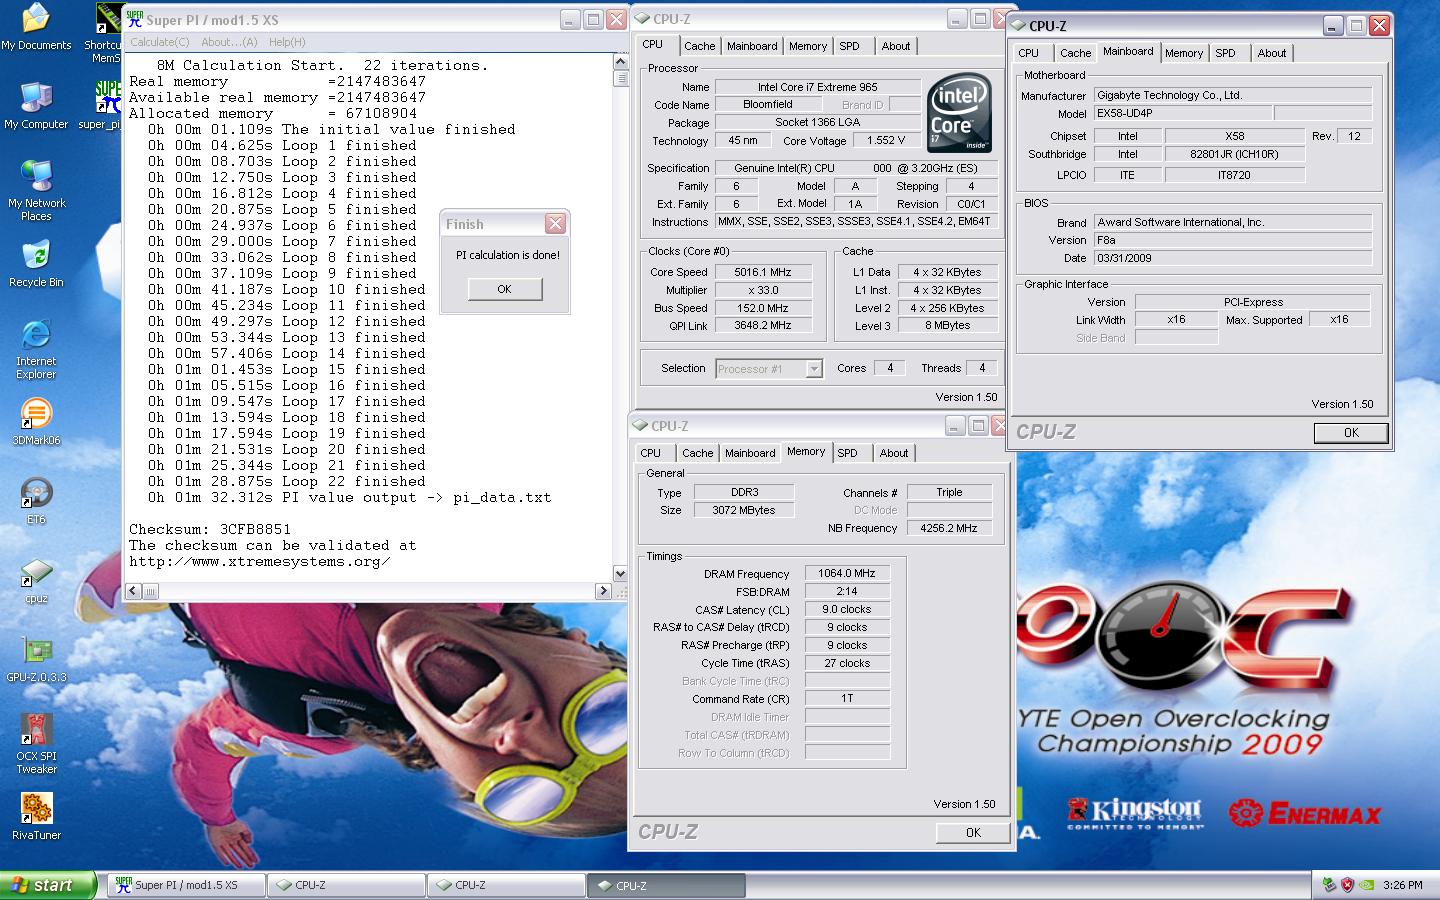
Task: Click the xtremesystems.org URL text
Action: 259,561
